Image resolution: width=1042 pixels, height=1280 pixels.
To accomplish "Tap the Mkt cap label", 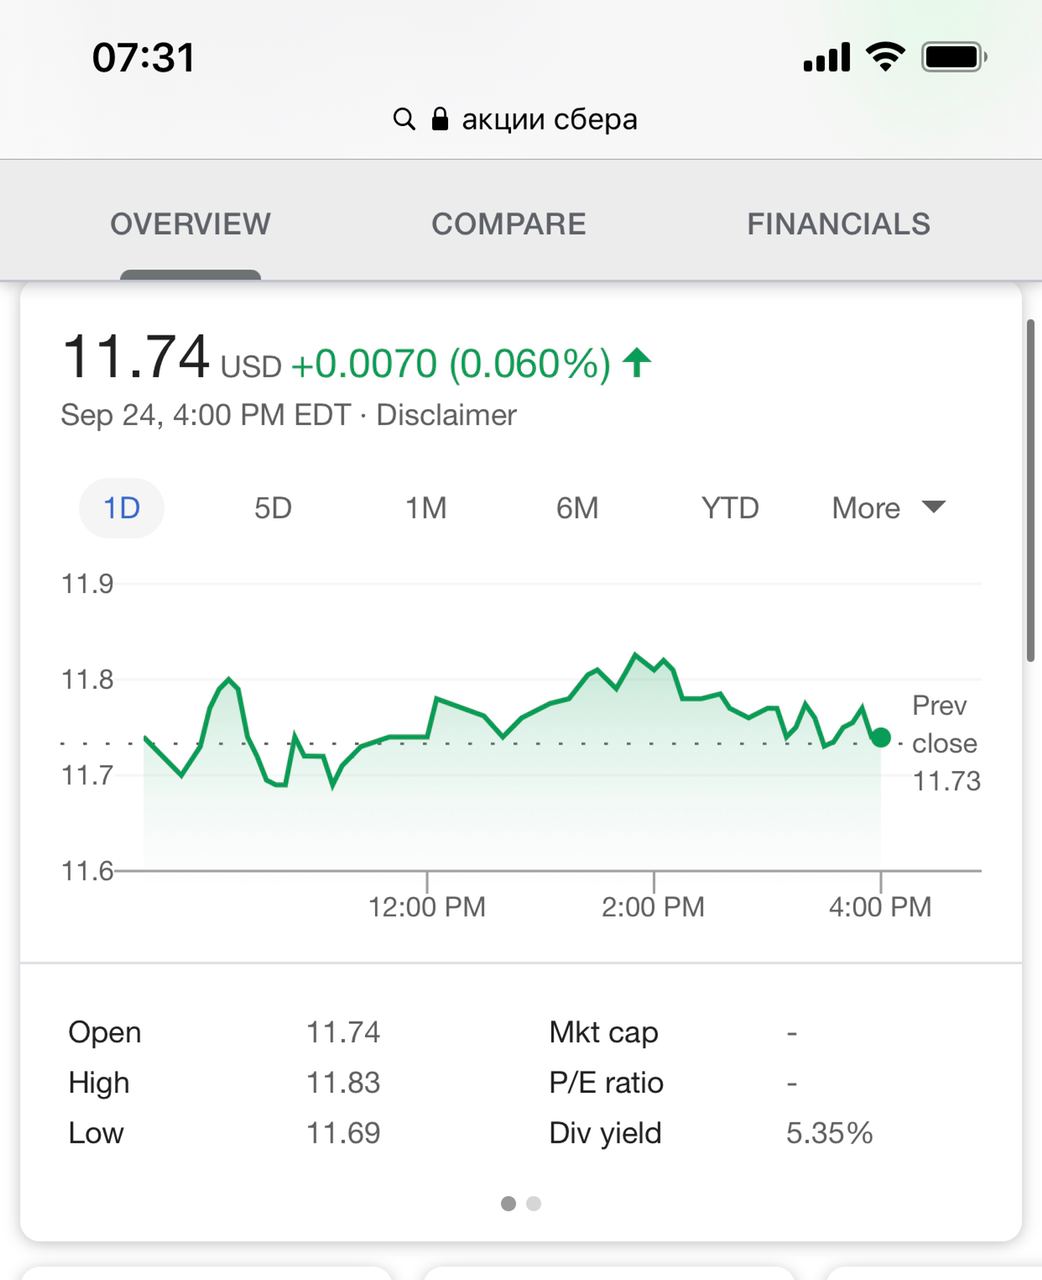I will [604, 1032].
